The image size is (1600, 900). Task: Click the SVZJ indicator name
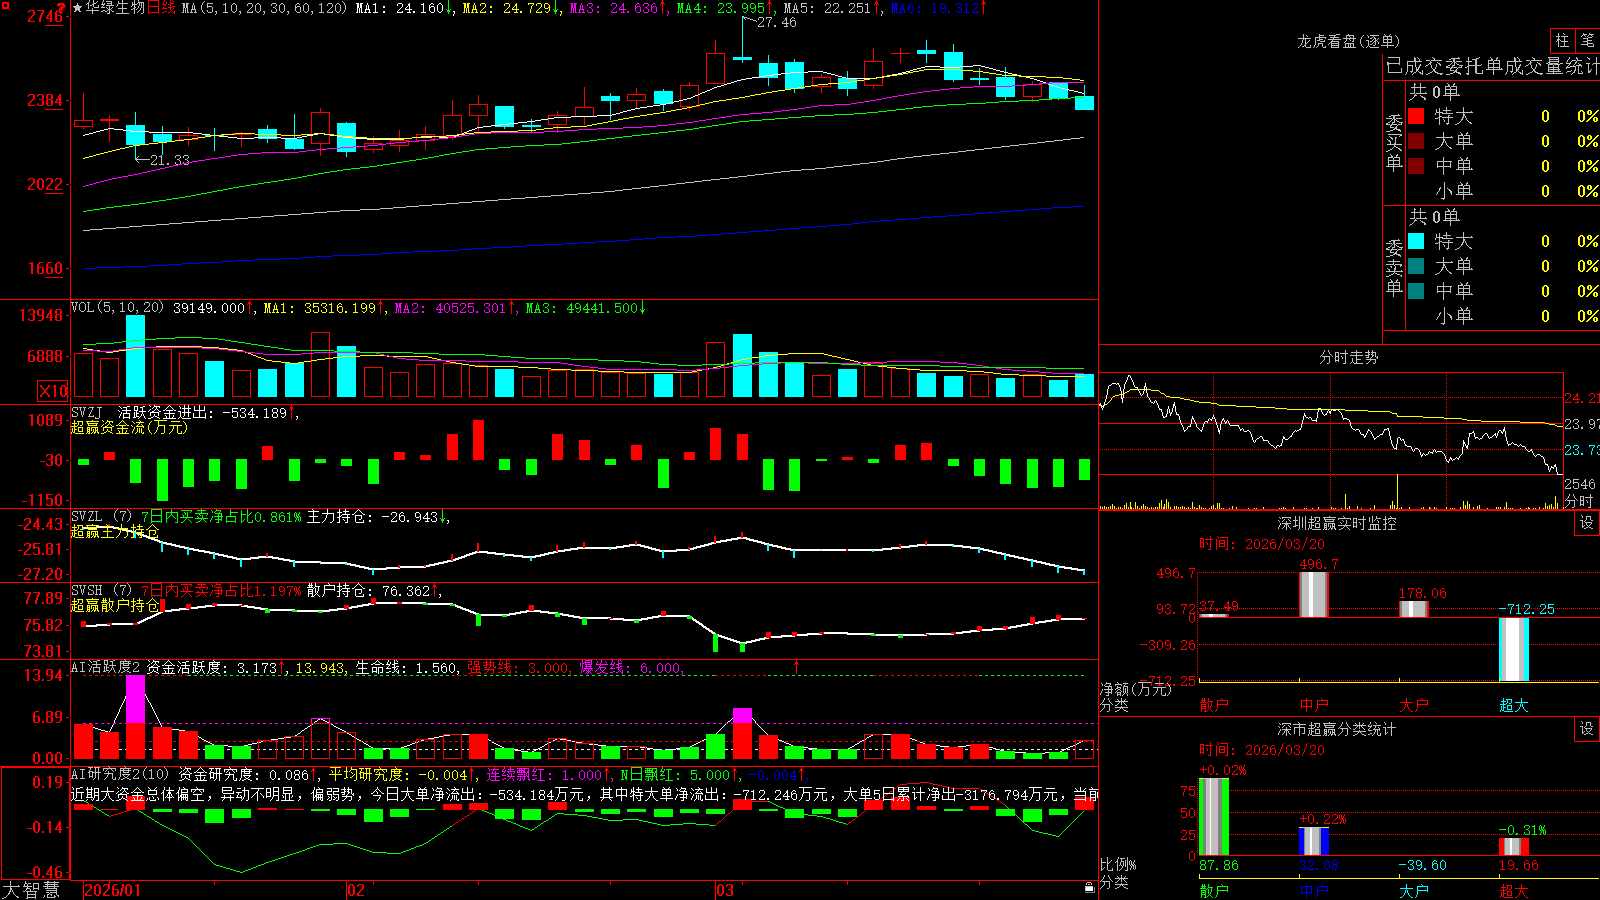tap(87, 412)
